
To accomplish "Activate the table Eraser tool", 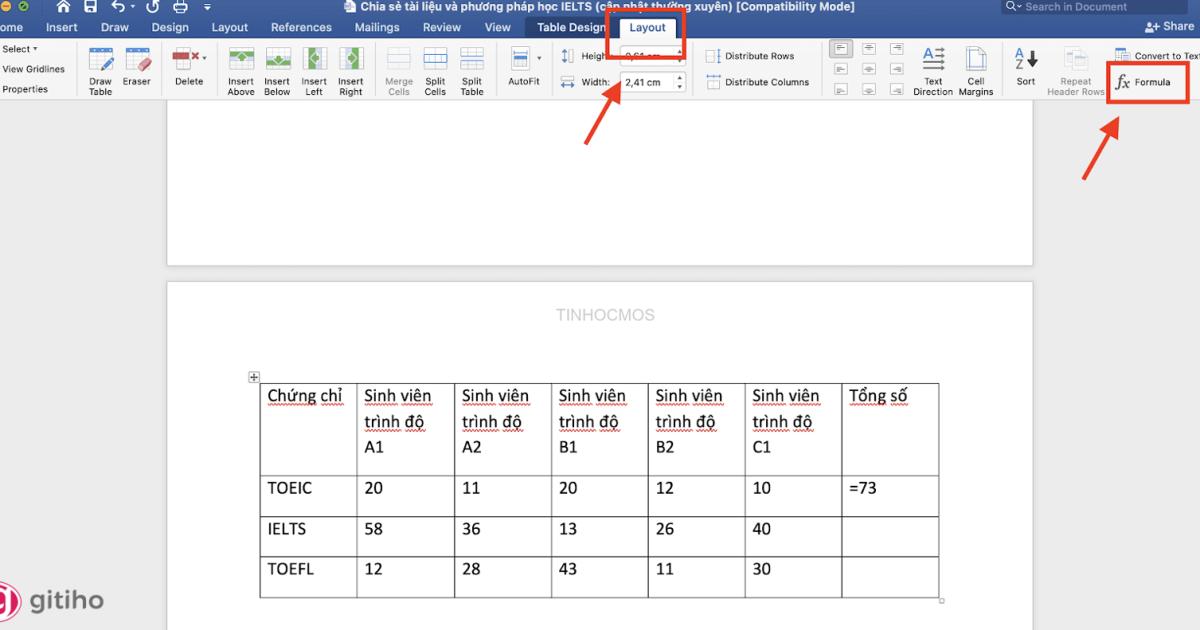I will click(x=137, y=66).
